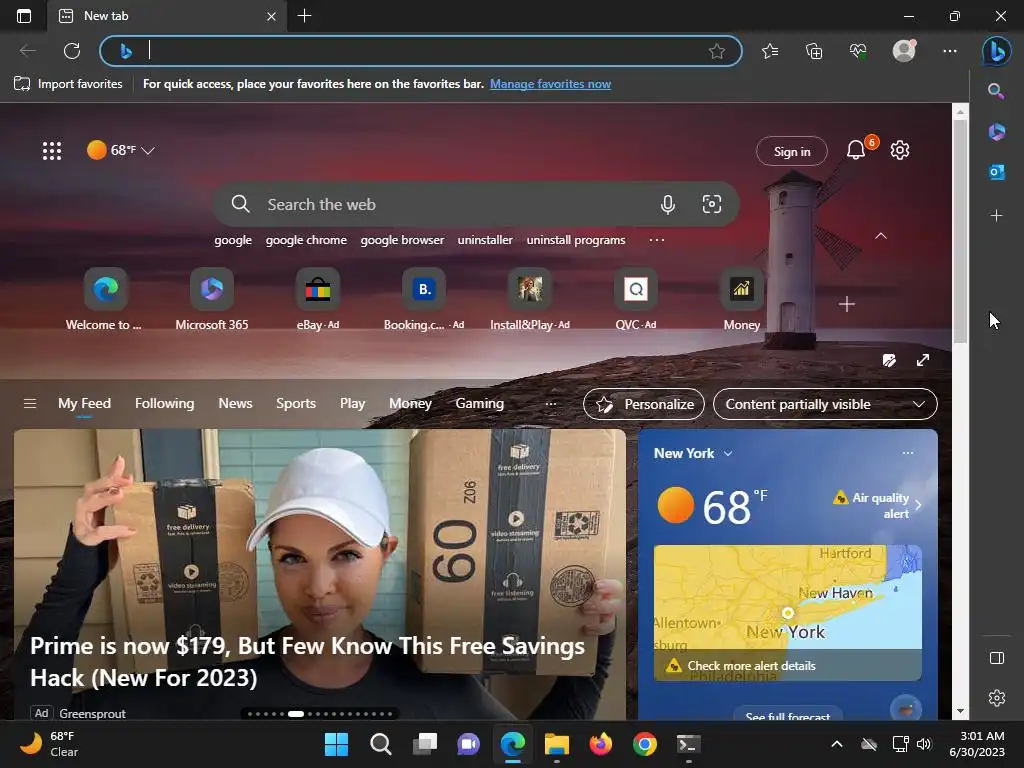Open a new tab plus button
Viewport: 1024px width, 768px height.
pos(304,16)
